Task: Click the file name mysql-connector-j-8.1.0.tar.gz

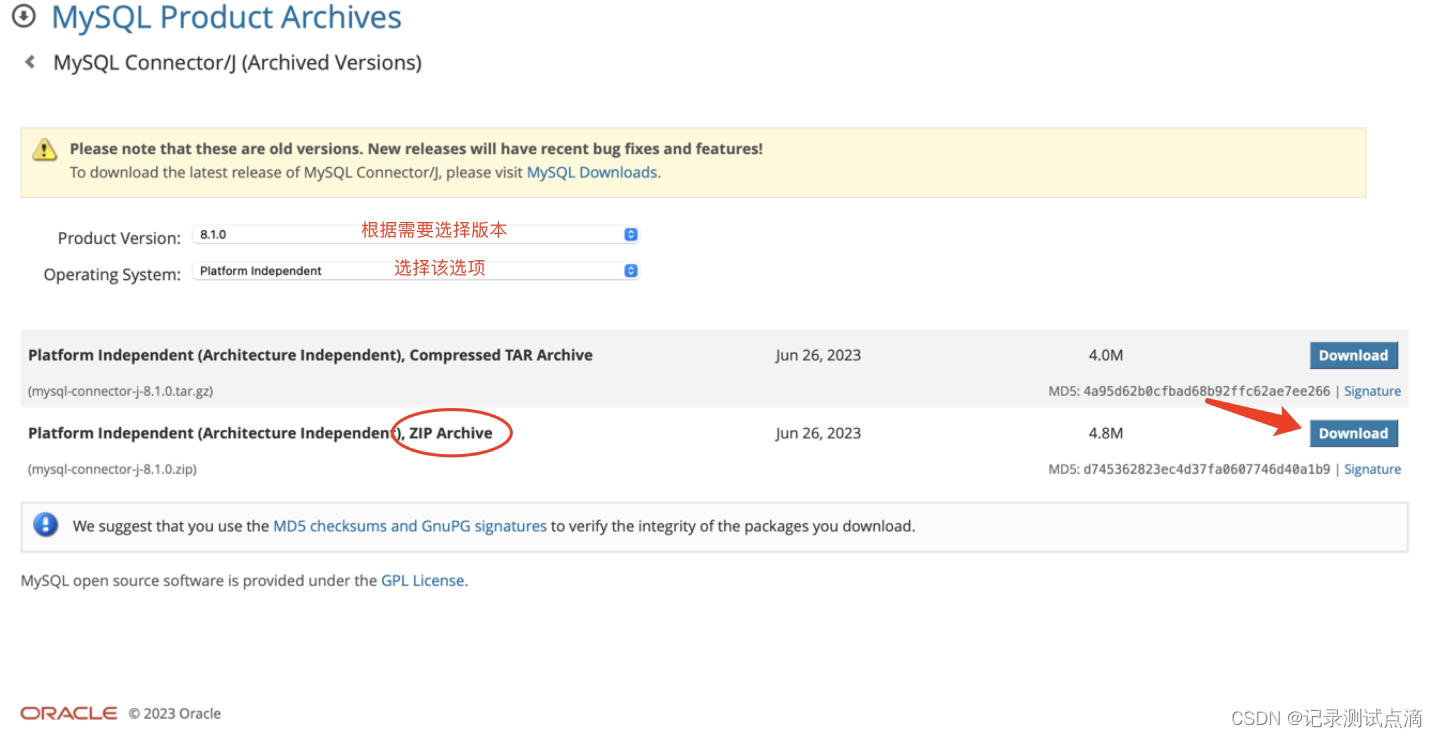Action: coord(120,391)
